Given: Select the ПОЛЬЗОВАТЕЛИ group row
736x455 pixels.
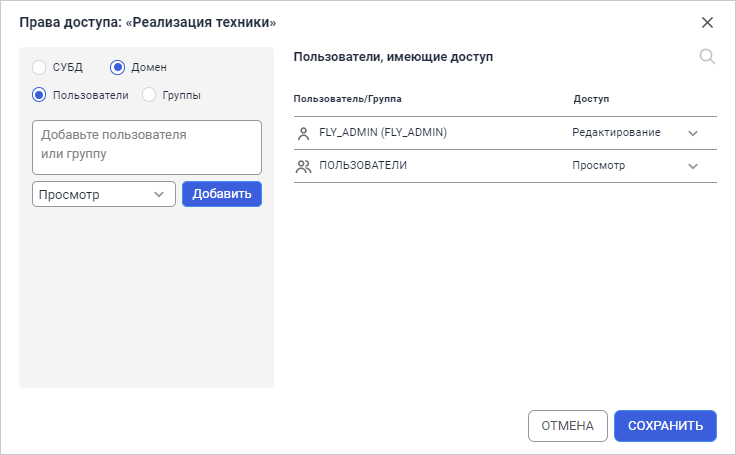Looking at the screenshot, I should (x=363, y=166).
